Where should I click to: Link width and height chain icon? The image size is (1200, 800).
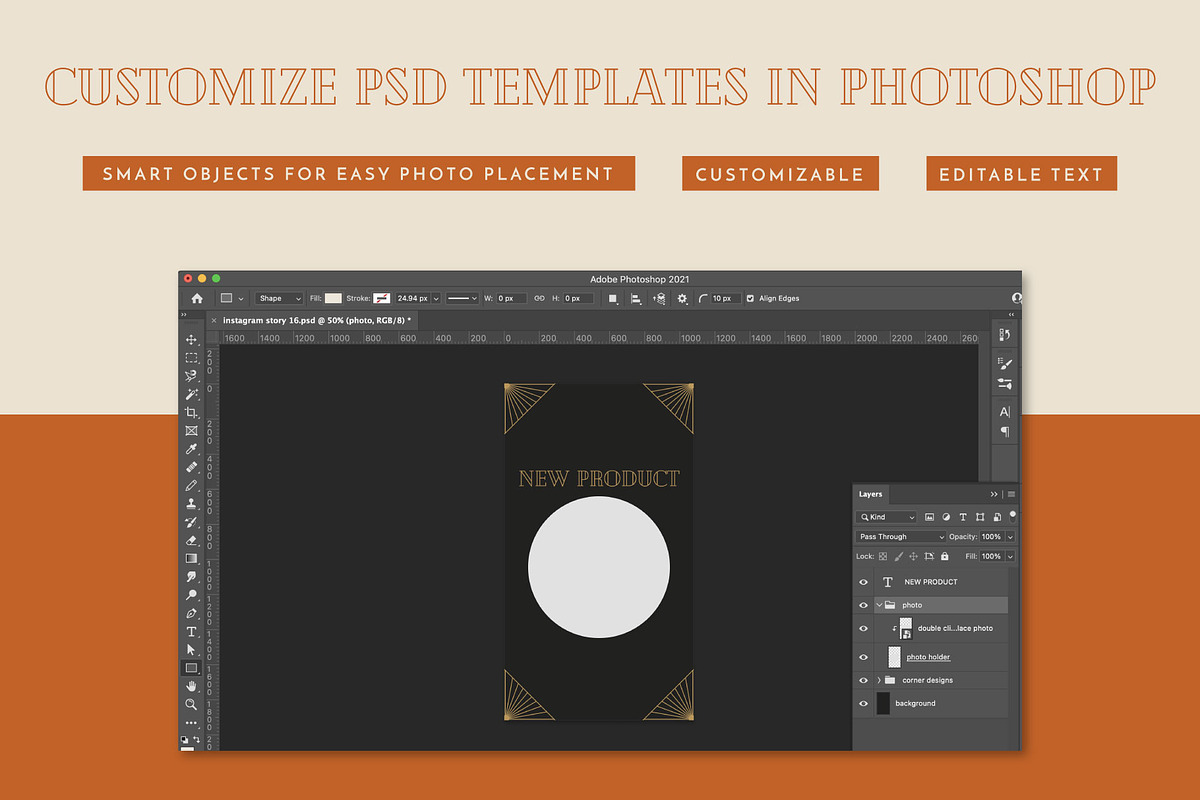point(539,298)
